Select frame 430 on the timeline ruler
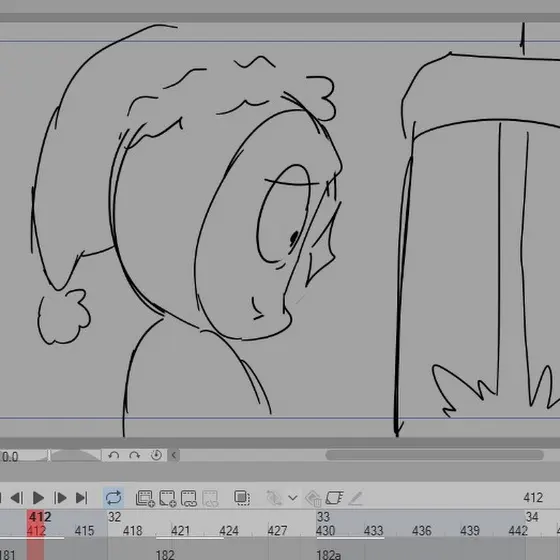This screenshot has width=560, height=560. tap(325, 530)
